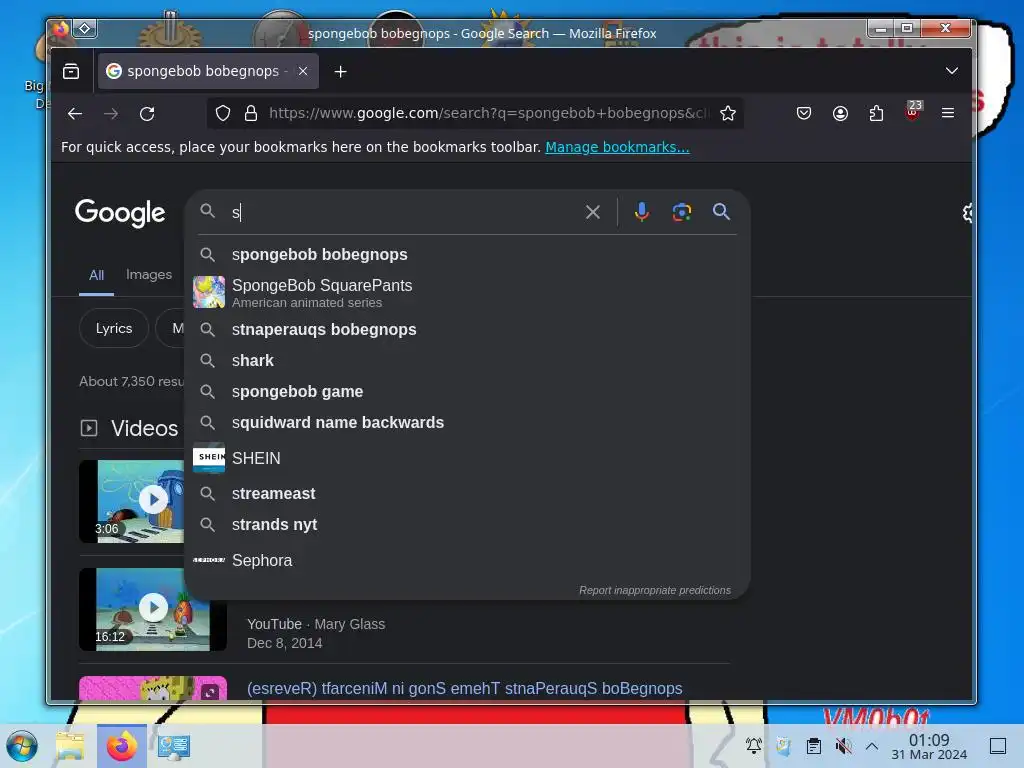The height and width of the screenshot is (768, 1024).
Task: Open Firefox application hamburger menu
Action: point(948,114)
